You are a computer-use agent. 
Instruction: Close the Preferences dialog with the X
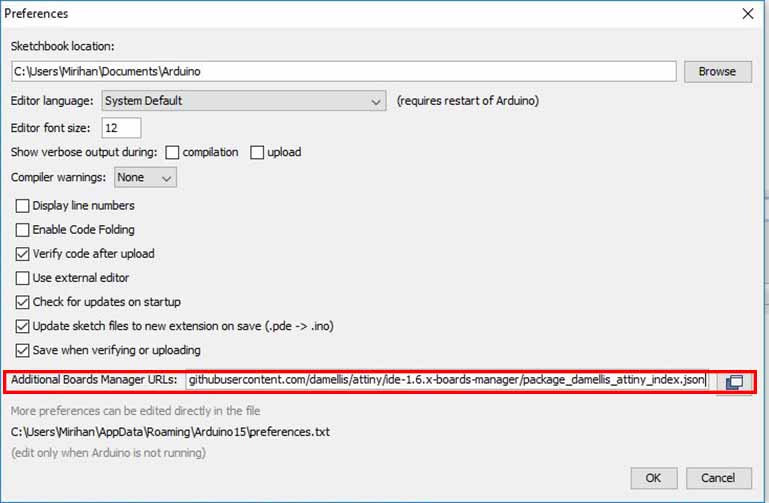point(747,14)
